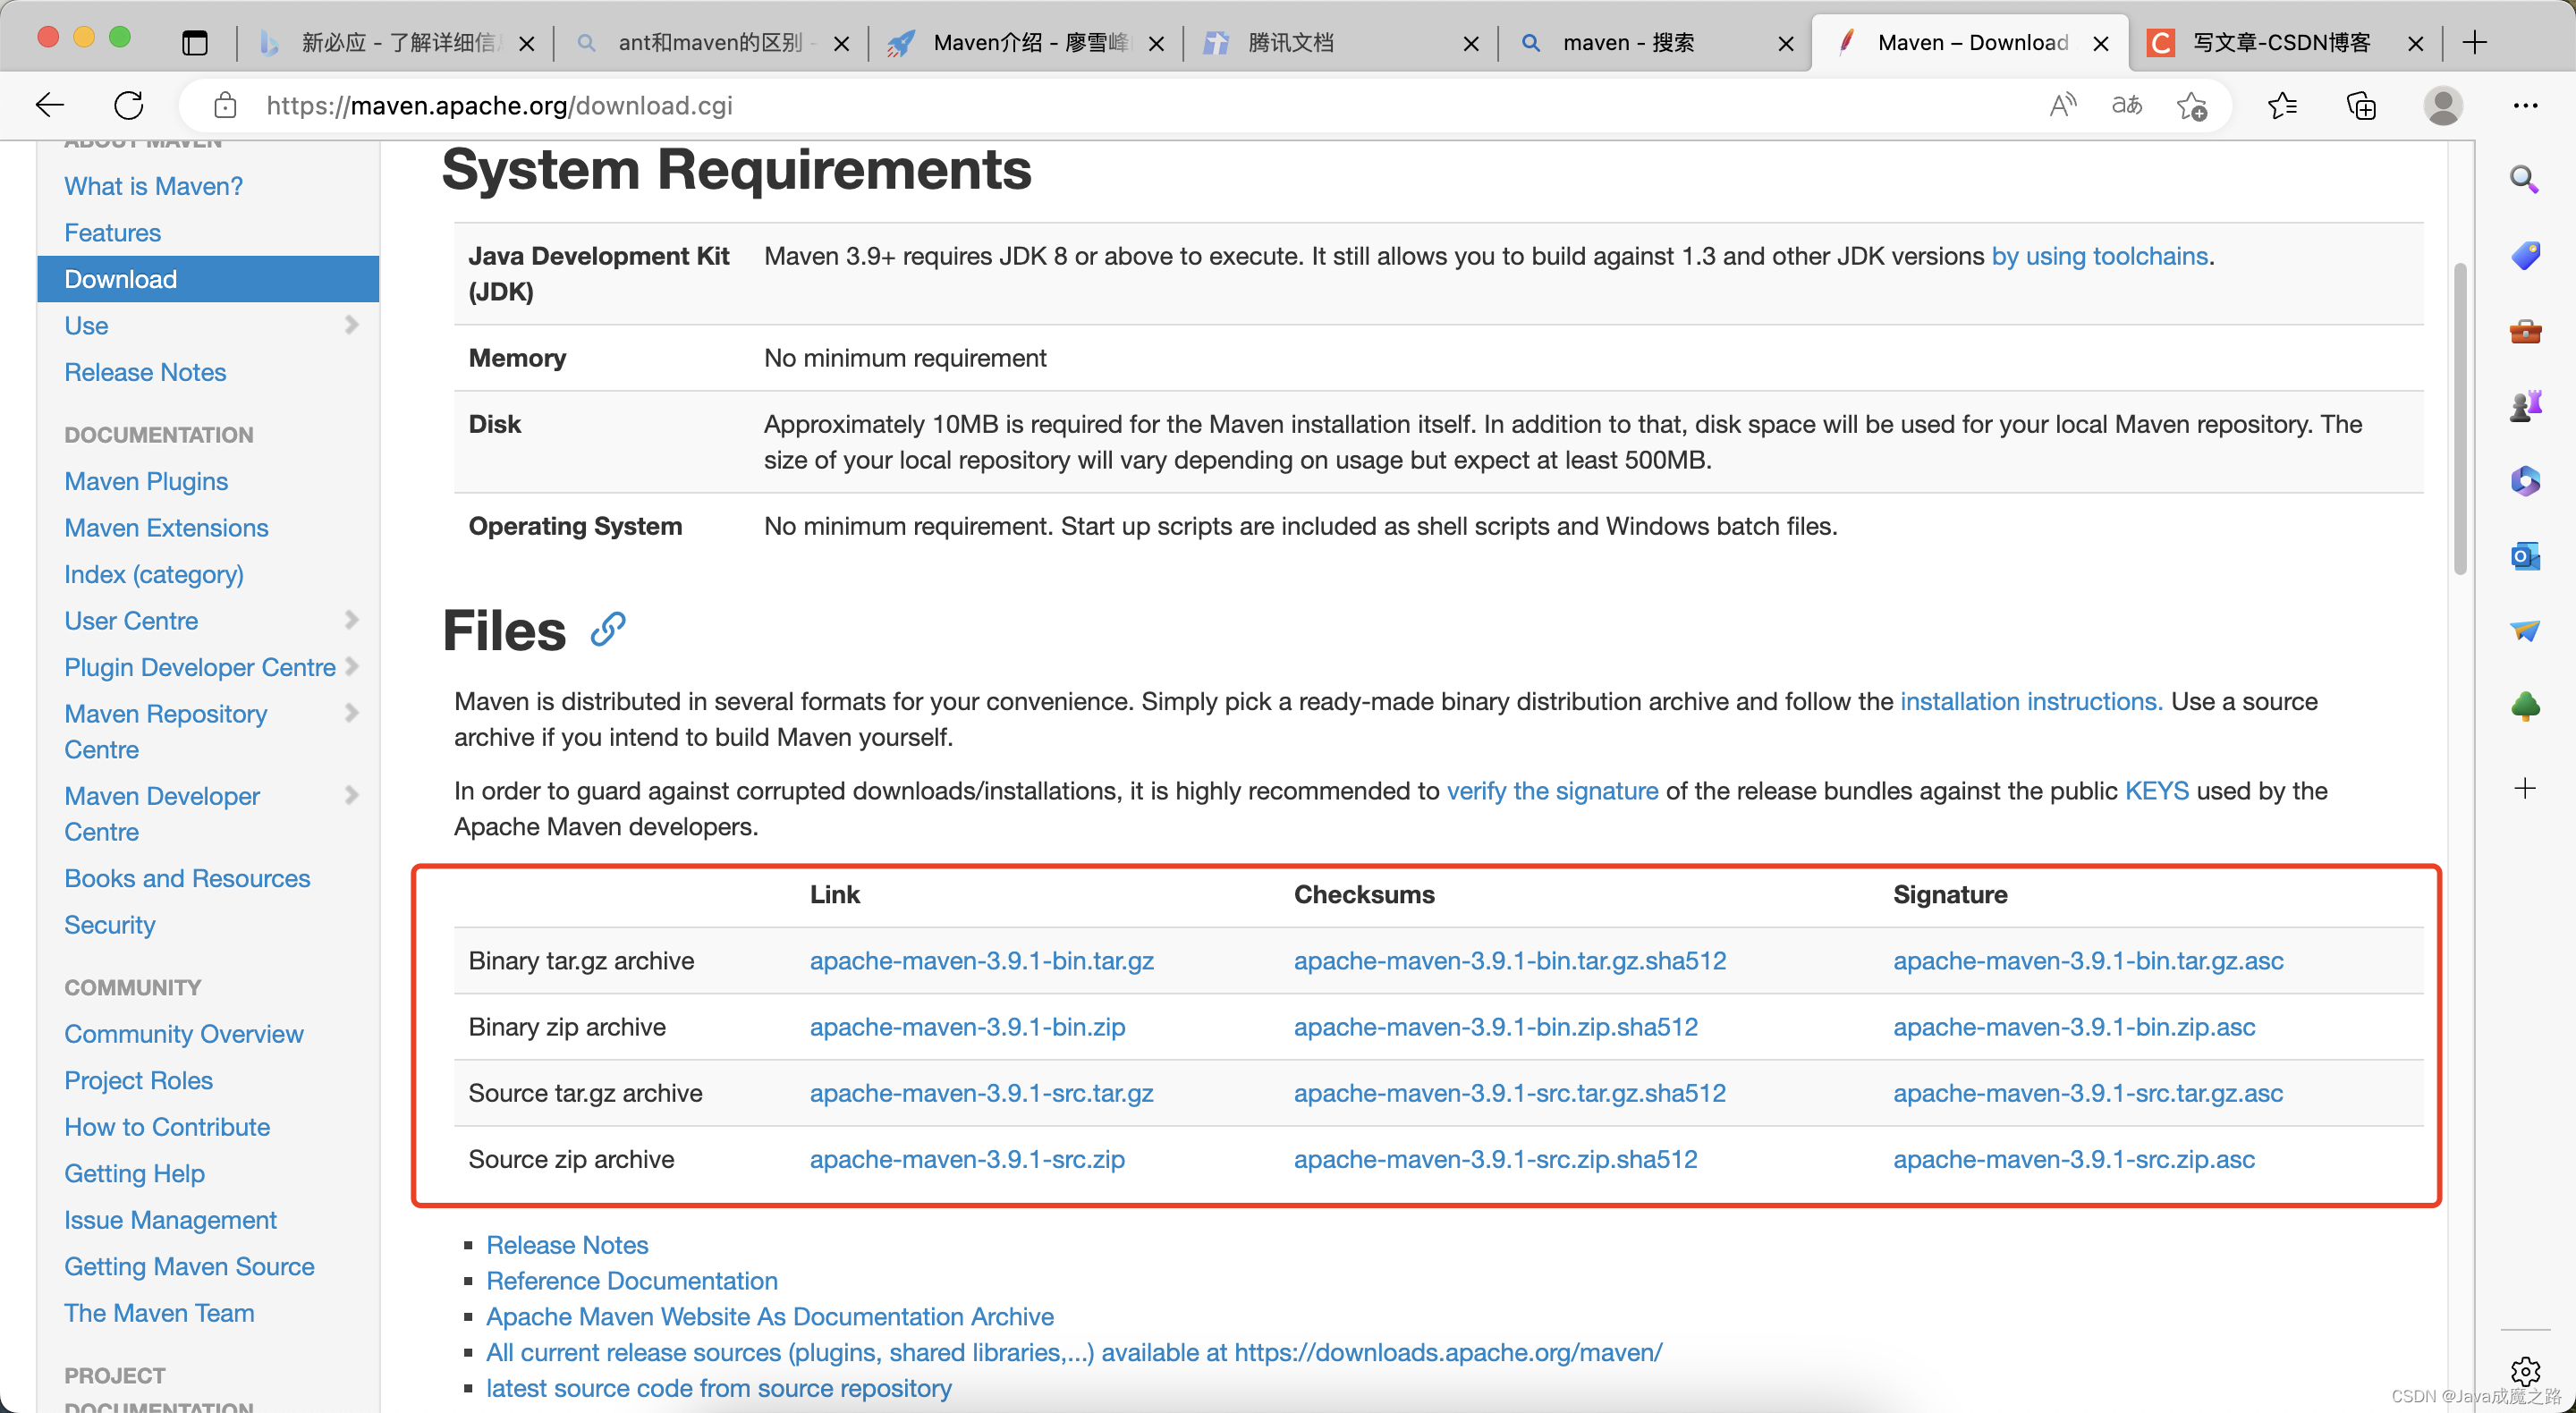The height and width of the screenshot is (1413, 2576).
Task: Click the user profile avatar
Action: coord(2442,105)
